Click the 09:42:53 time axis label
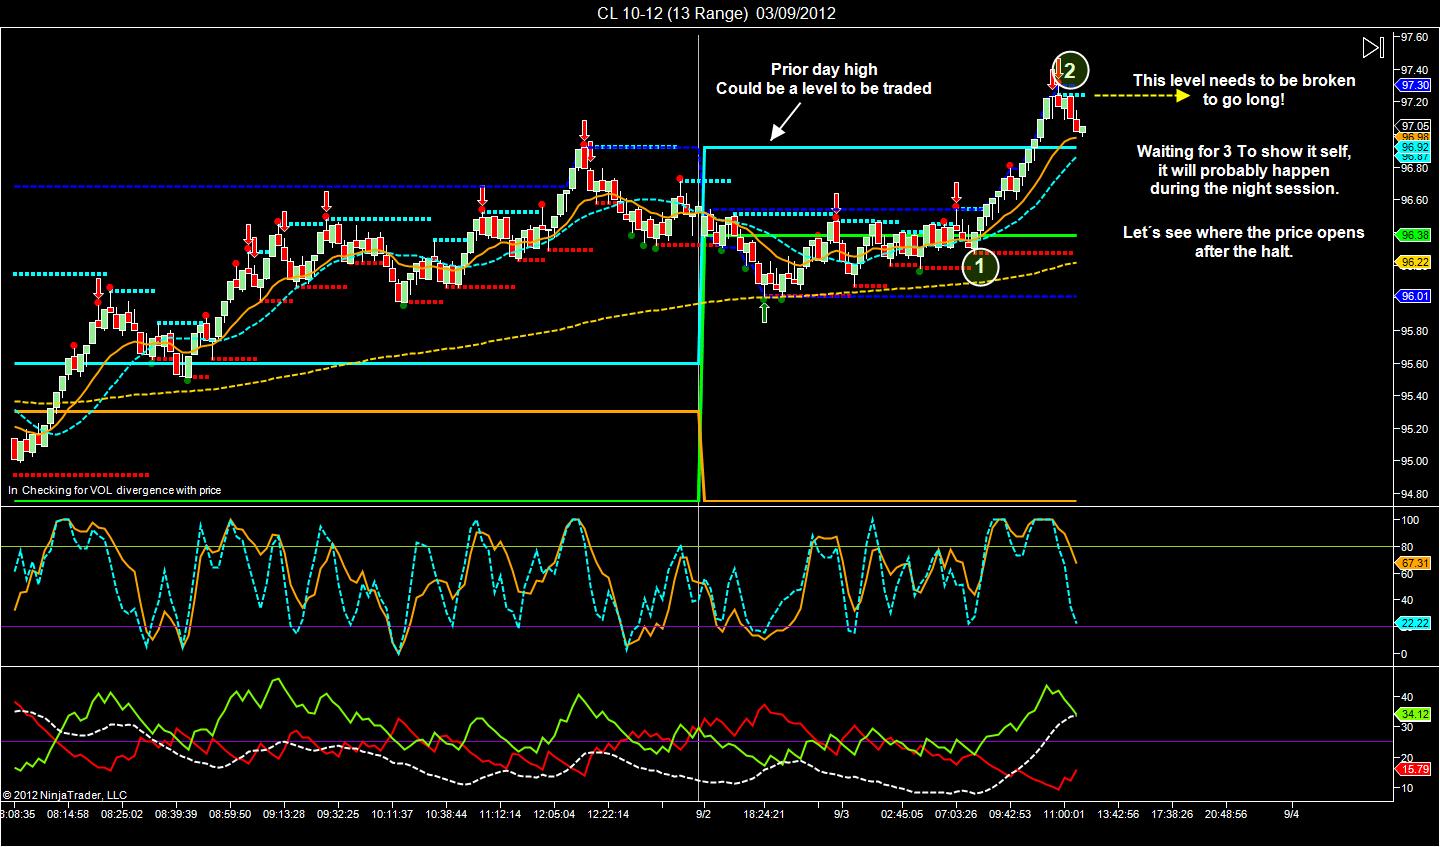 click(1010, 814)
